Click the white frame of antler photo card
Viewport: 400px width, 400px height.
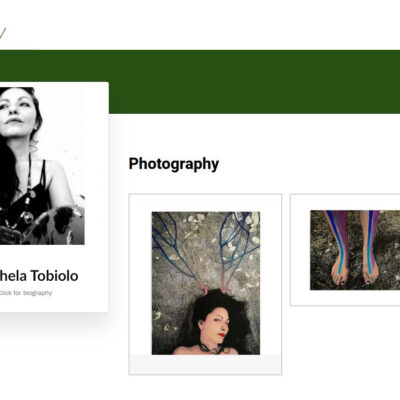[205, 203]
